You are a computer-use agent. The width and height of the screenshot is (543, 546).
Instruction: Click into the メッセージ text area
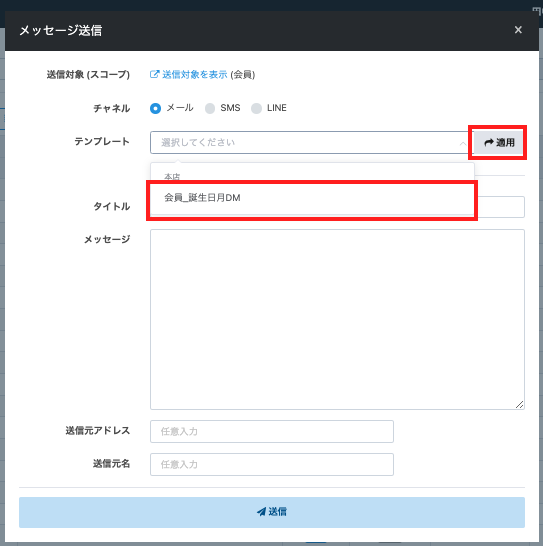337,319
